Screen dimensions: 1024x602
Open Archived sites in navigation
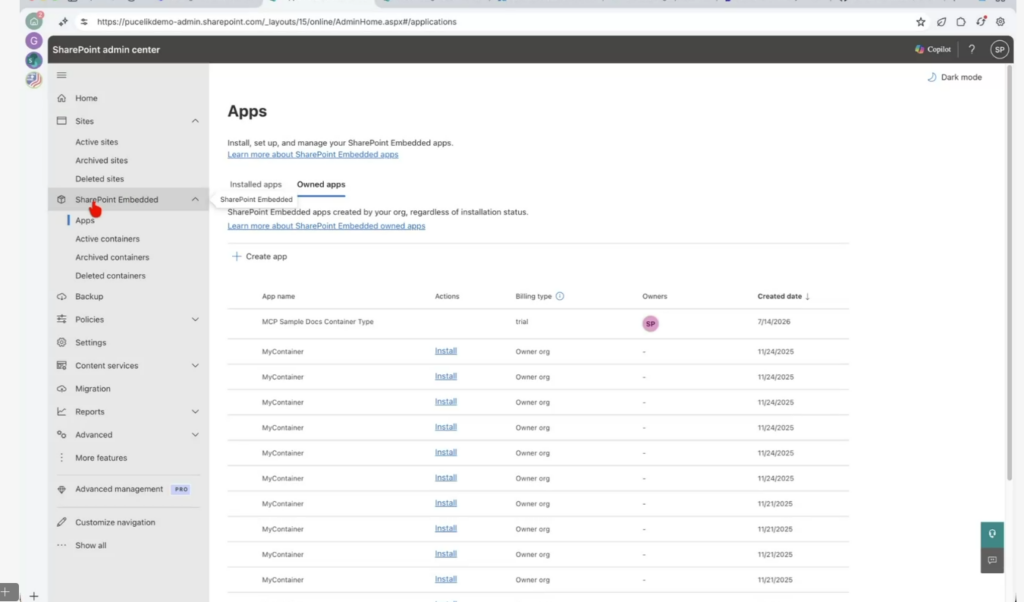101,160
